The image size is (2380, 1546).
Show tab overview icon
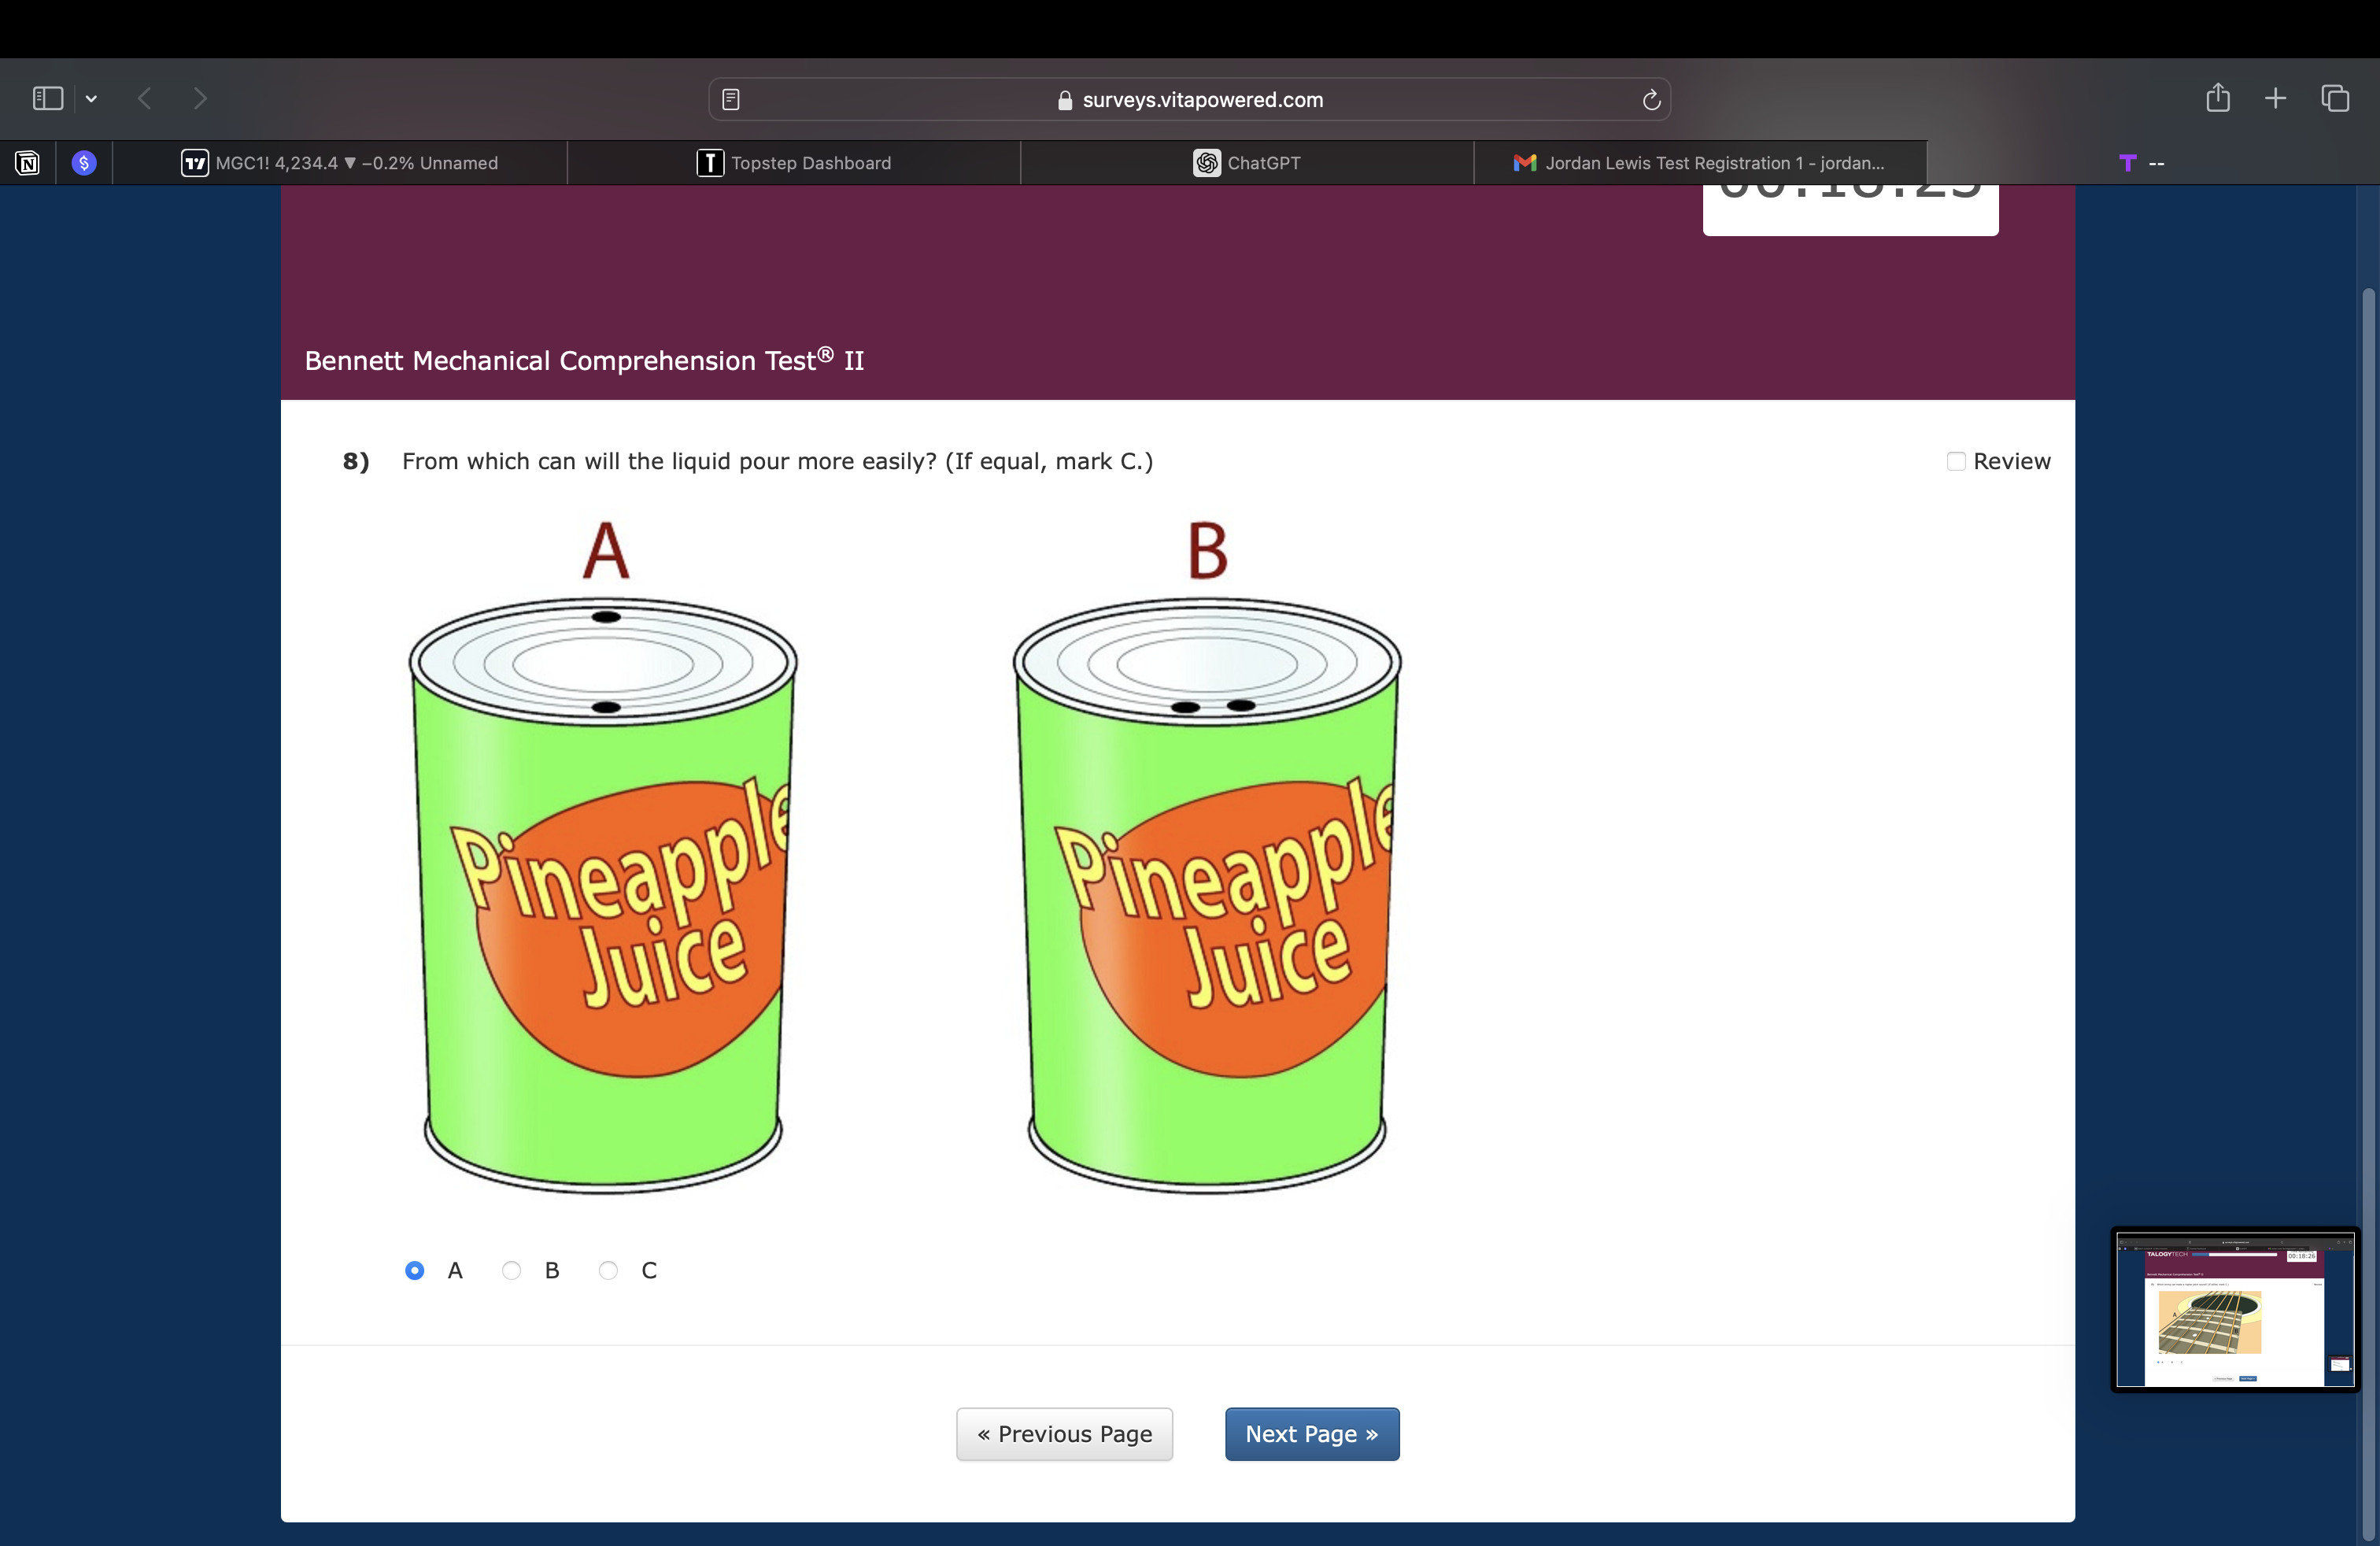(2335, 98)
